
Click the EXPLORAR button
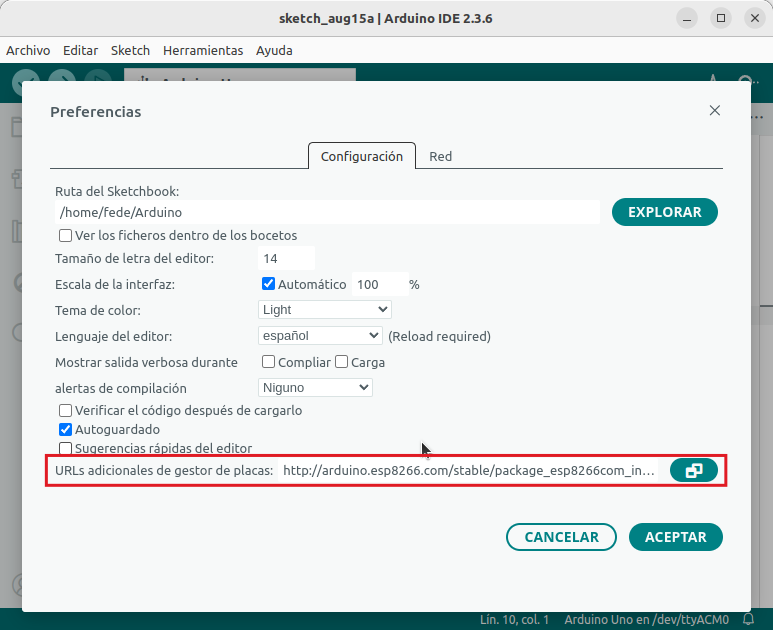[x=665, y=212]
